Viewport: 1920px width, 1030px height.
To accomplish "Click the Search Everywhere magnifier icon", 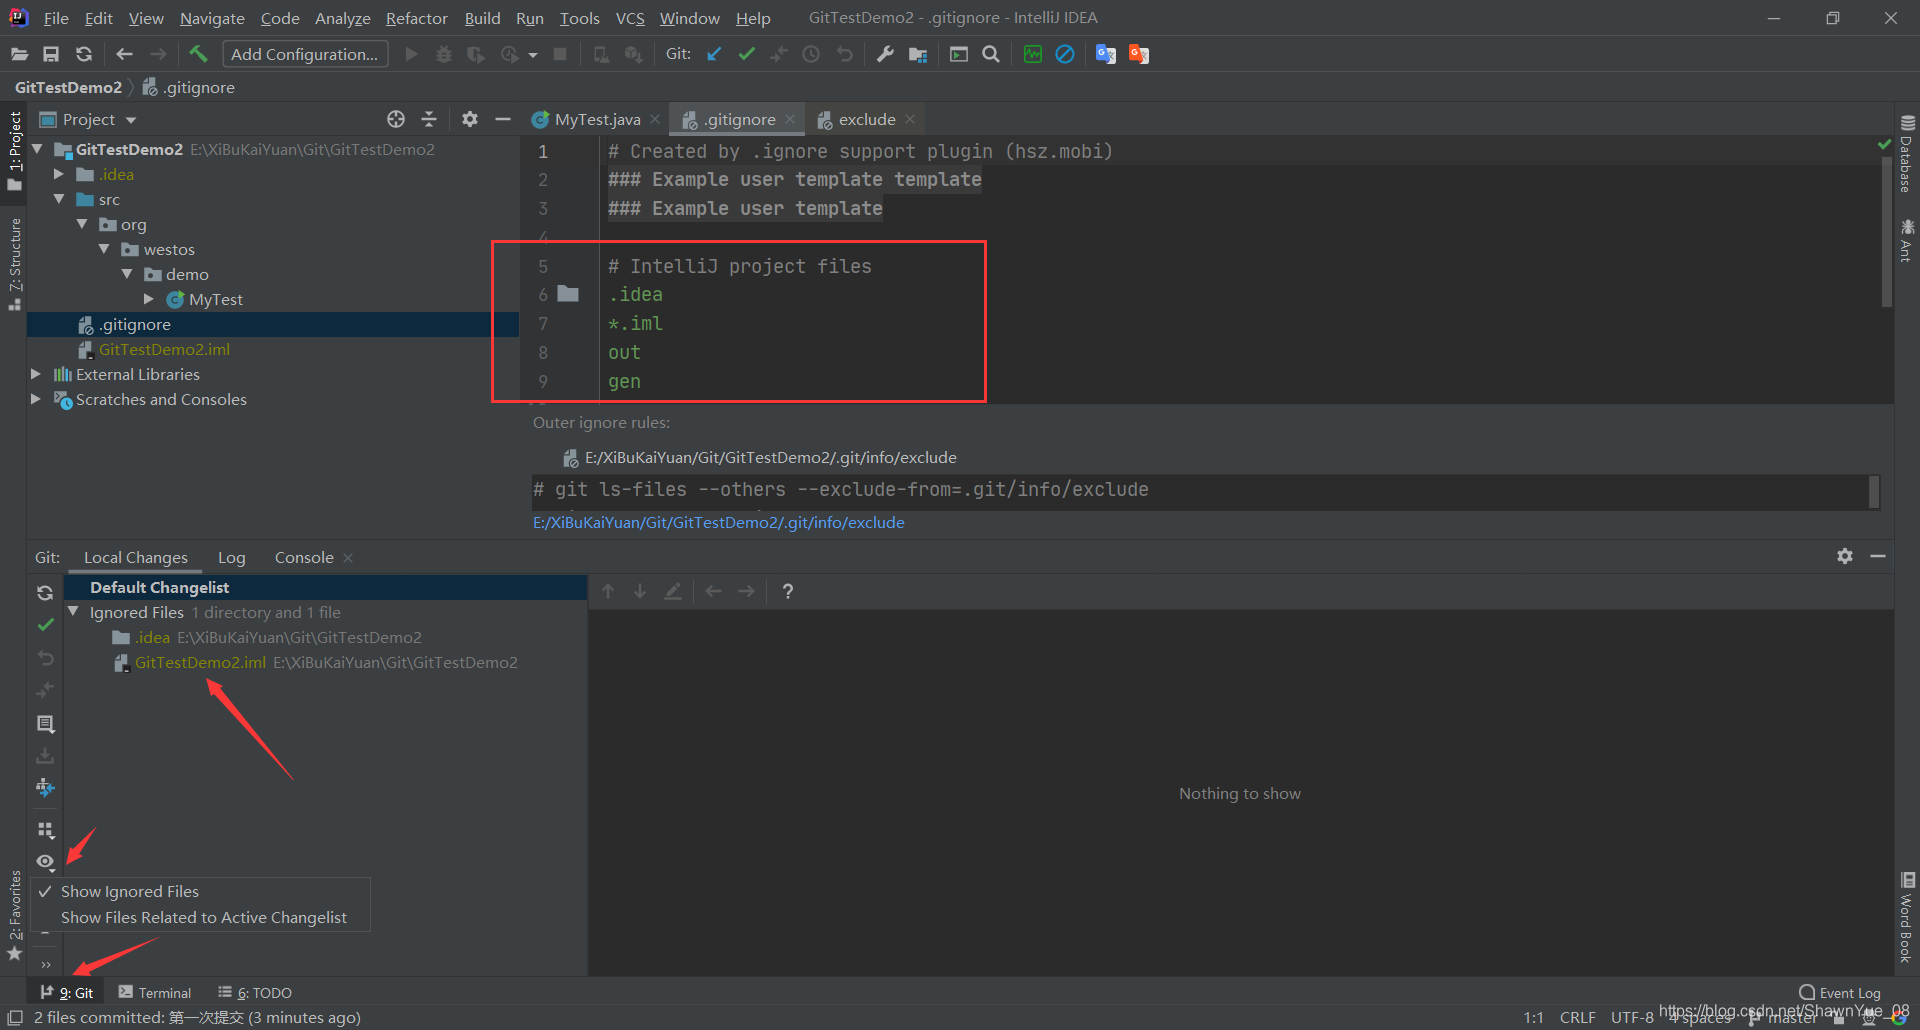I will pos(991,54).
